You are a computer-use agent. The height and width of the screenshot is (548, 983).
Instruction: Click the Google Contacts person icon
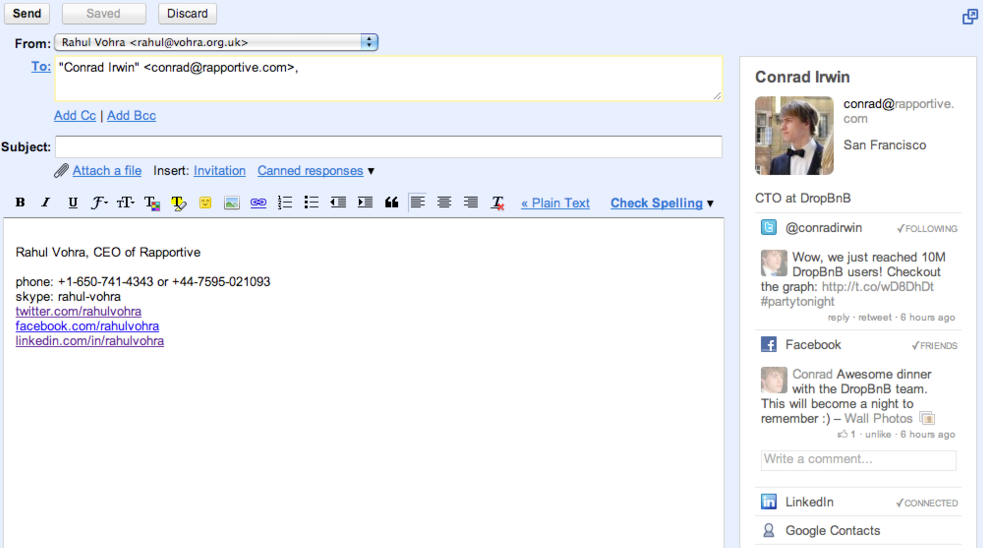pyautogui.click(x=769, y=530)
